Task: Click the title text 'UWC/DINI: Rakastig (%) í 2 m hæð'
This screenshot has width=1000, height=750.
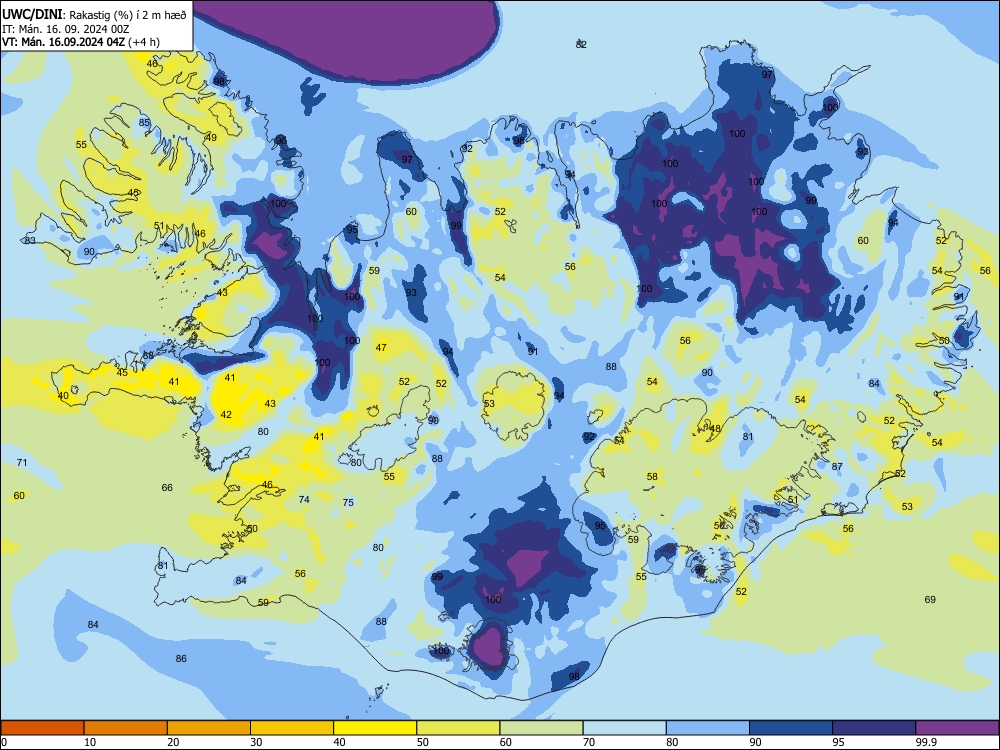Action: 94,15
